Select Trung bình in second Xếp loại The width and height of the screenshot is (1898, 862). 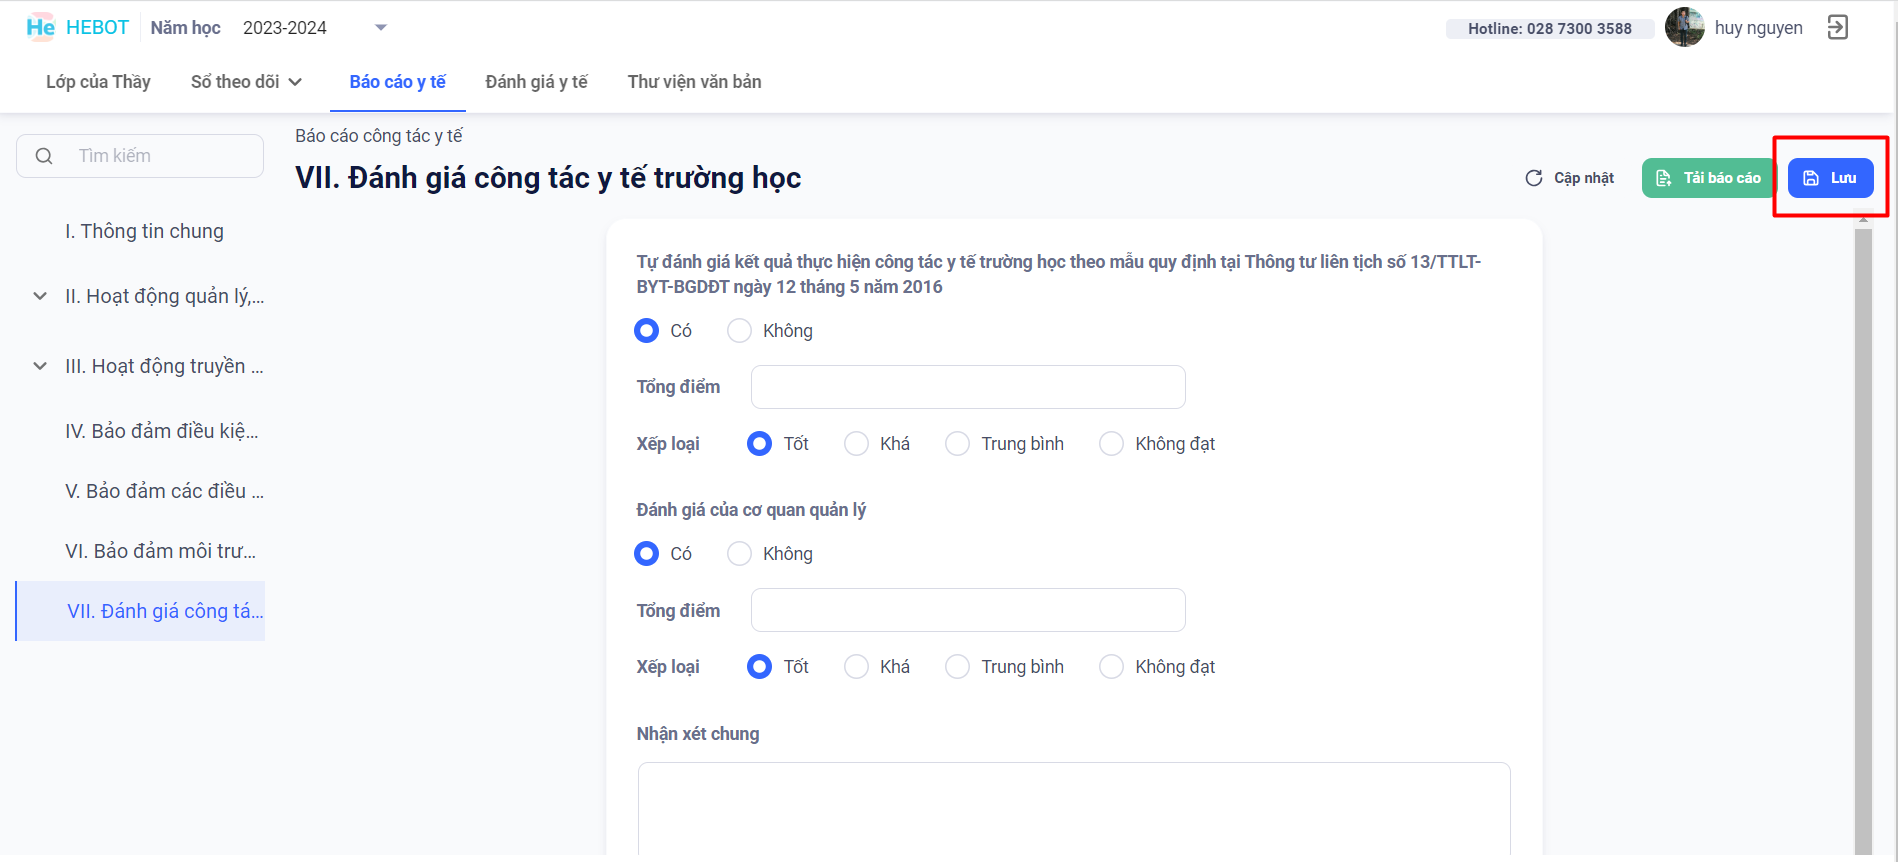pos(957,667)
